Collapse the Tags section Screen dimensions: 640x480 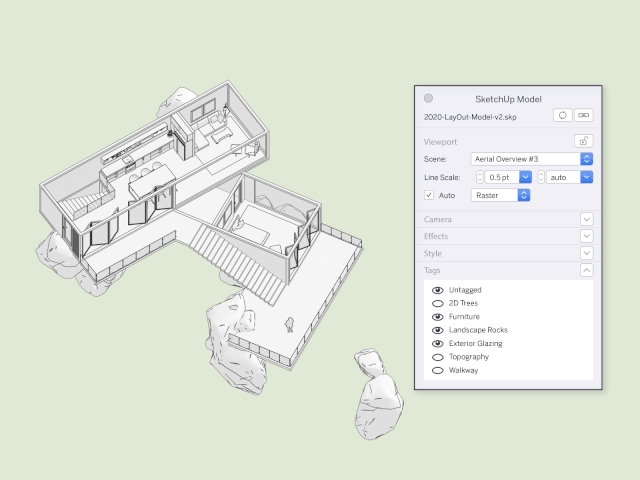586,270
